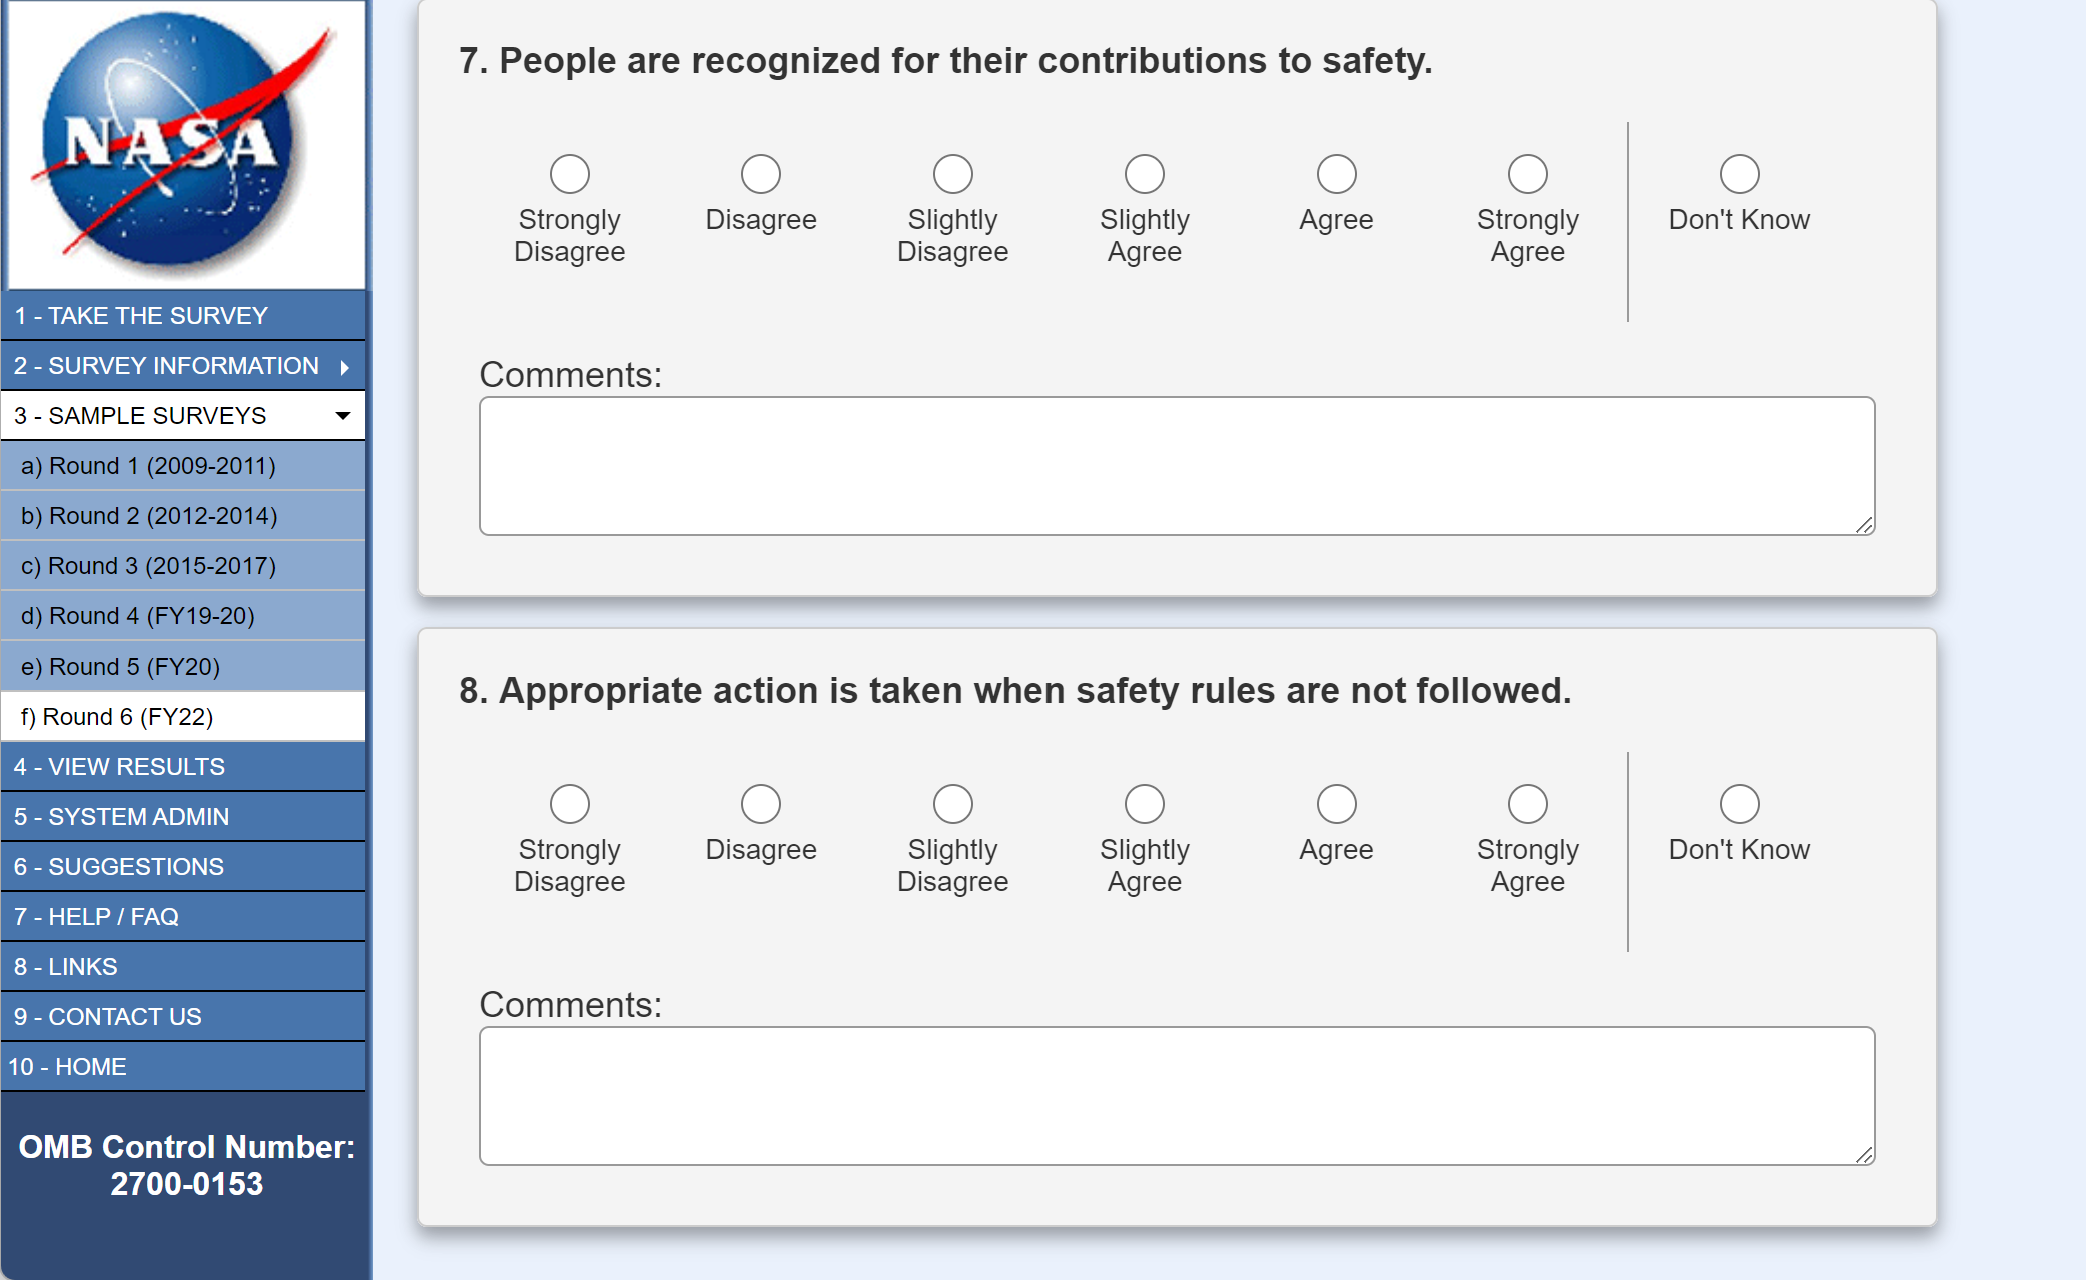Select Agree for question 8
The height and width of the screenshot is (1280, 2086).
pos(1336,804)
